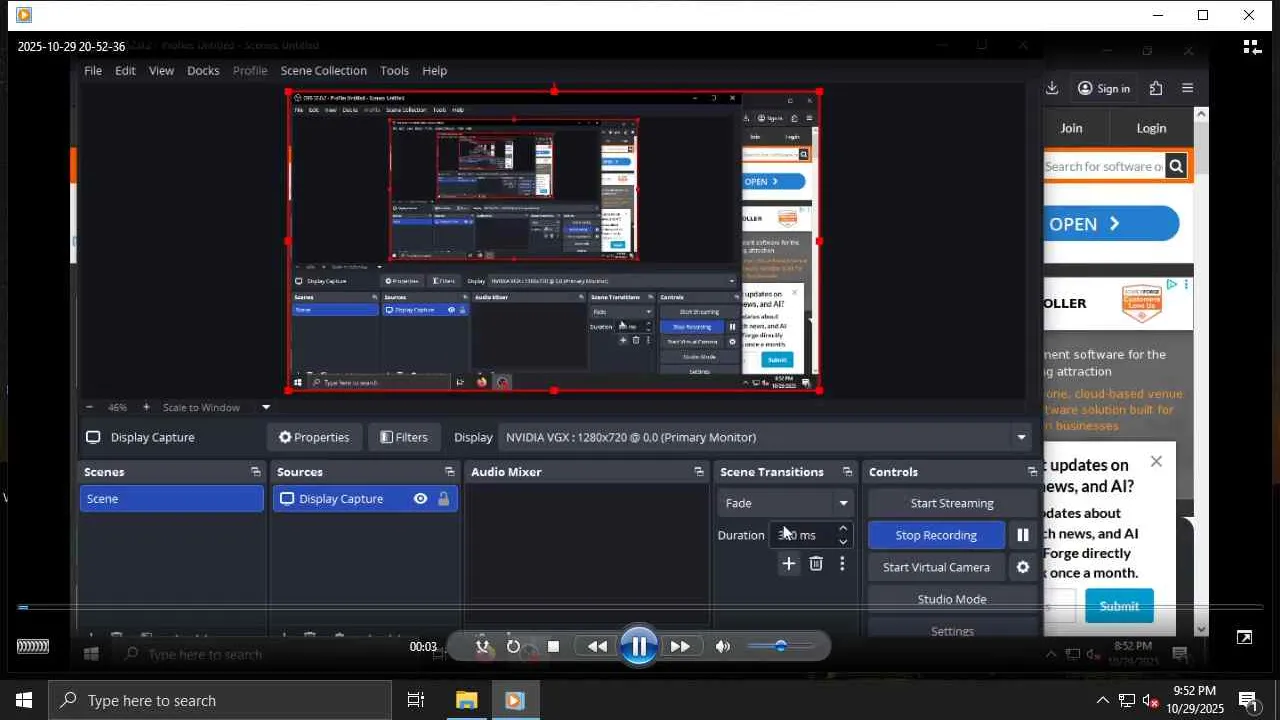Switch to full screen view
Image resolution: width=1280 pixels, height=720 pixels.
coord(1244,638)
